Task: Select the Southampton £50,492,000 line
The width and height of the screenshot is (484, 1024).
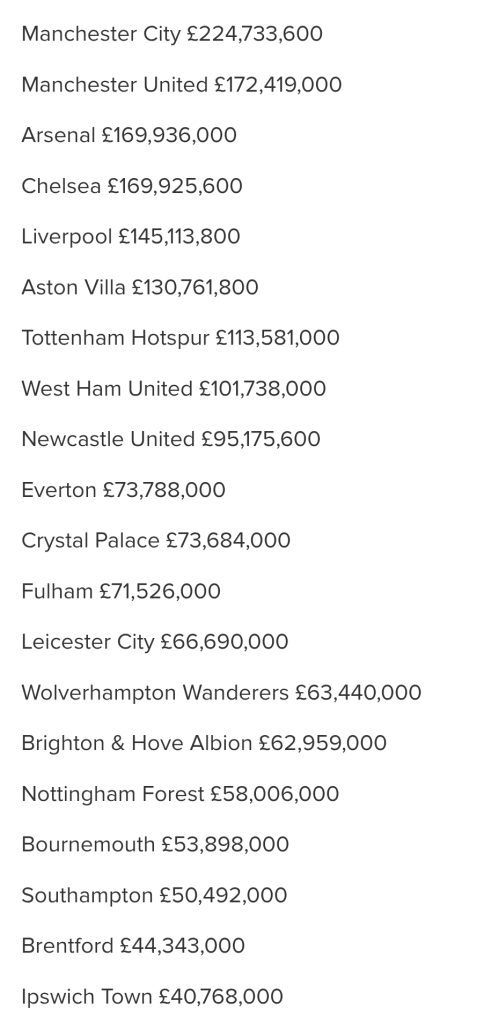Action: coord(154,895)
